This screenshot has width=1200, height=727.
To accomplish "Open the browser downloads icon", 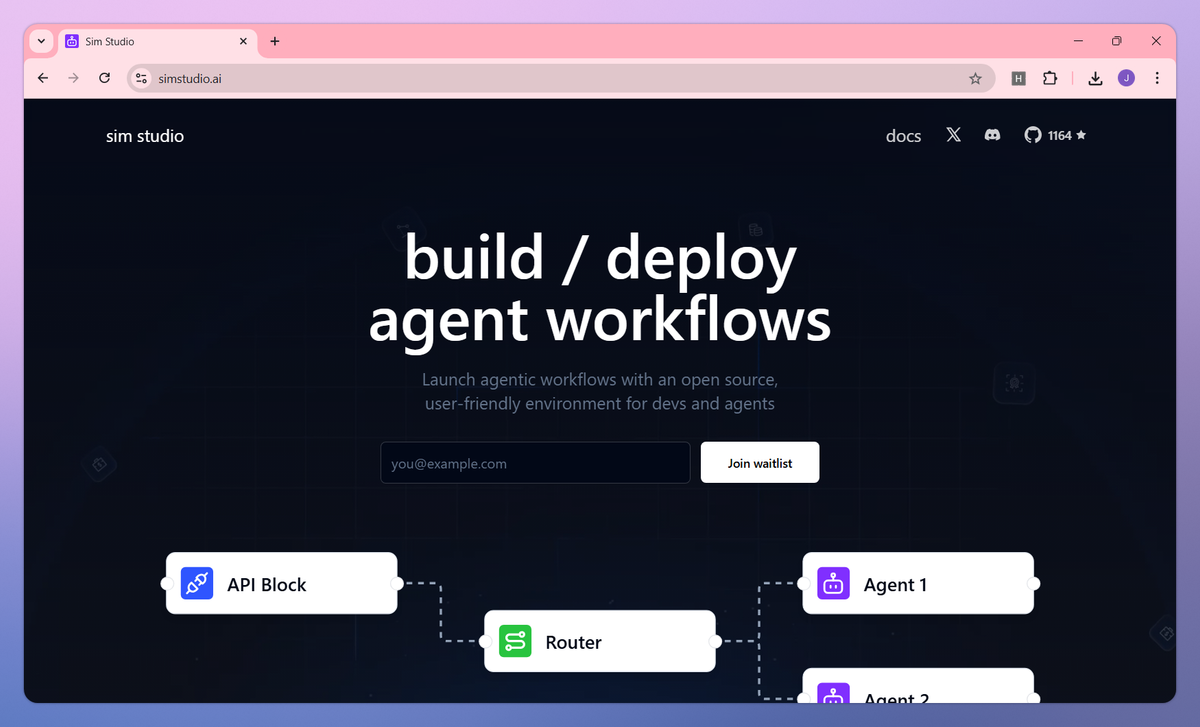I will pyautogui.click(x=1095, y=78).
